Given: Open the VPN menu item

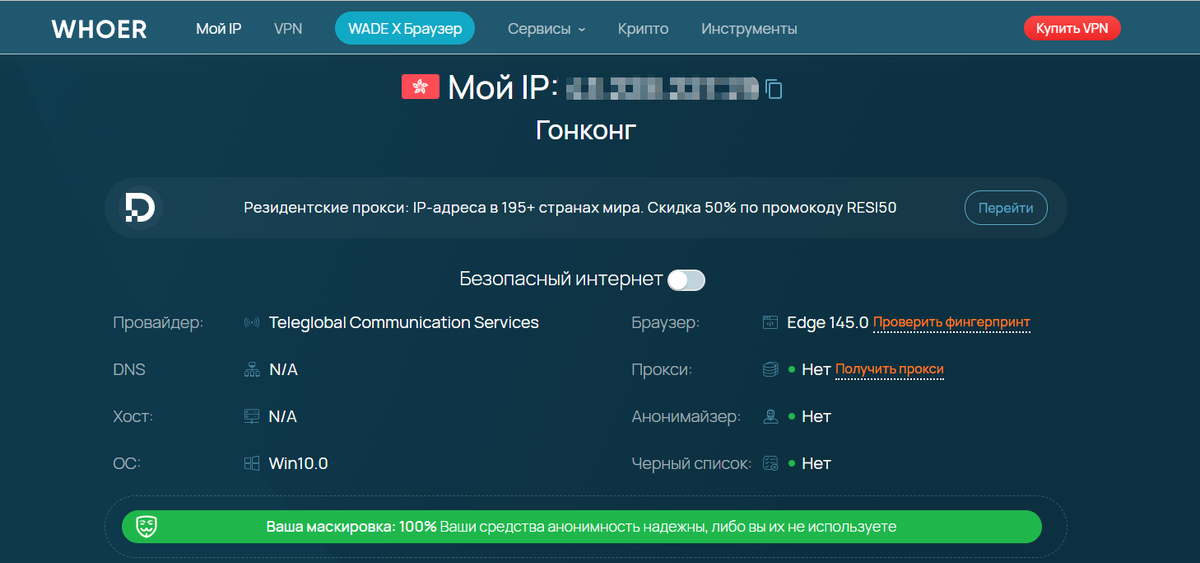Looking at the screenshot, I should click(x=288, y=29).
